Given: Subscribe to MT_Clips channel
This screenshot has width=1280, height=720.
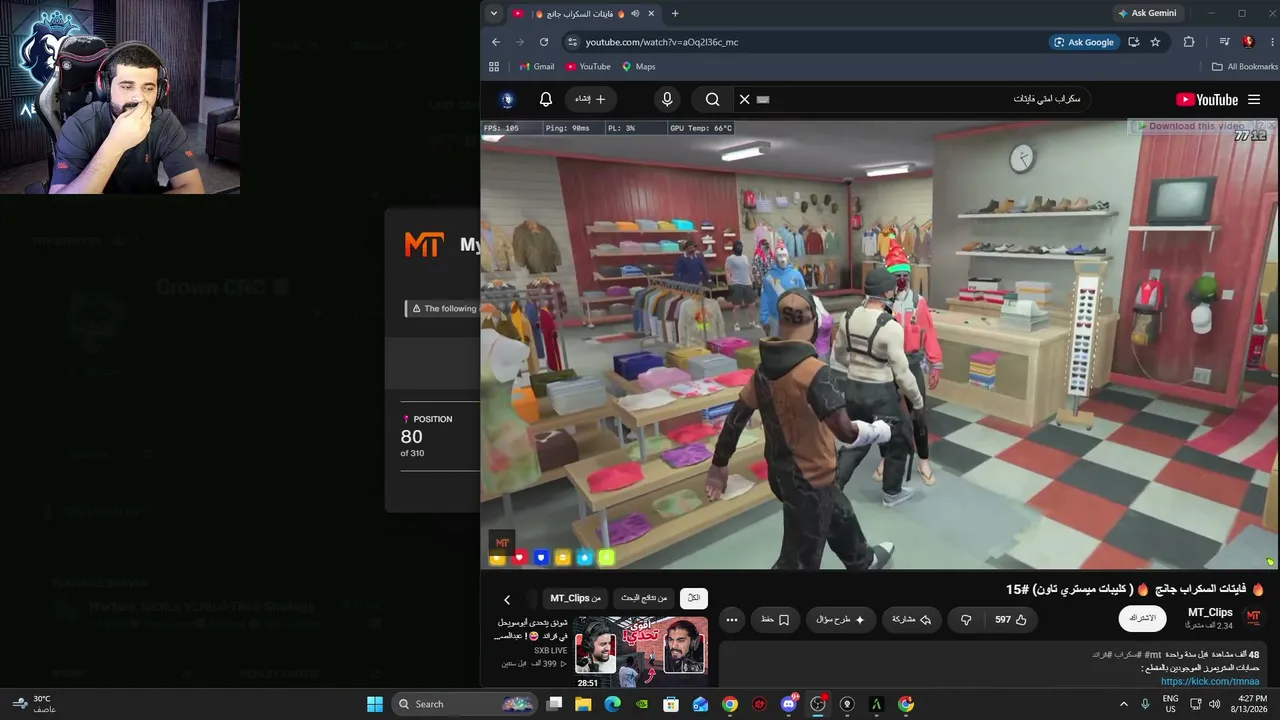Looking at the screenshot, I should 1143,618.
